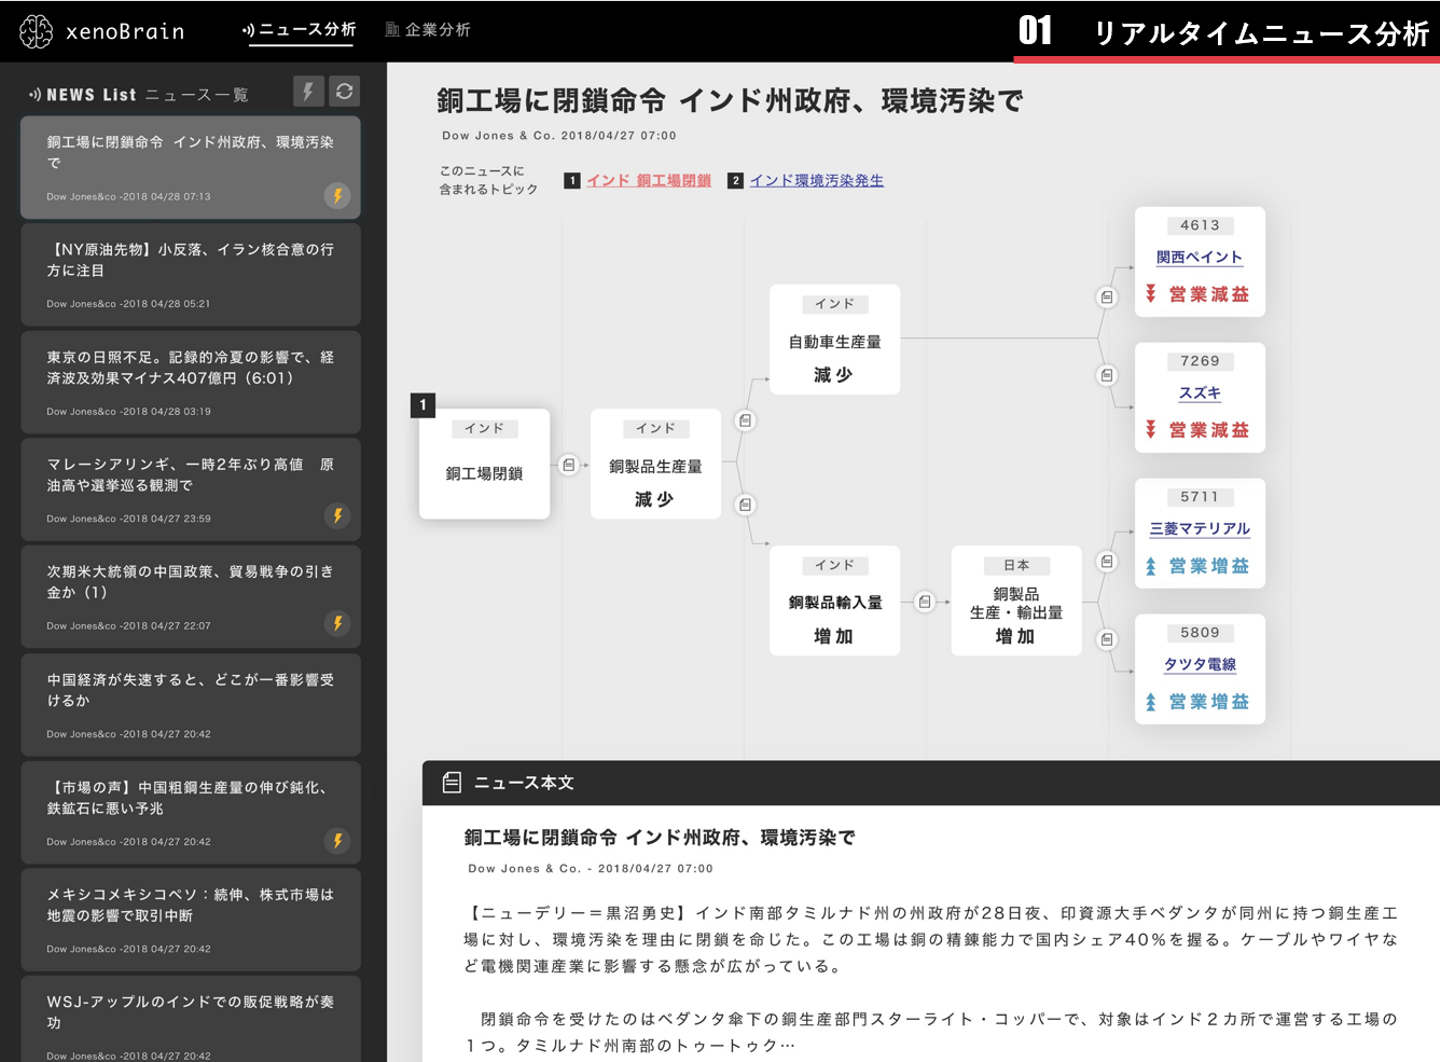Open document icon leading to 関西ペイント
The image size is (1440, 1062).
point(1107,297)
